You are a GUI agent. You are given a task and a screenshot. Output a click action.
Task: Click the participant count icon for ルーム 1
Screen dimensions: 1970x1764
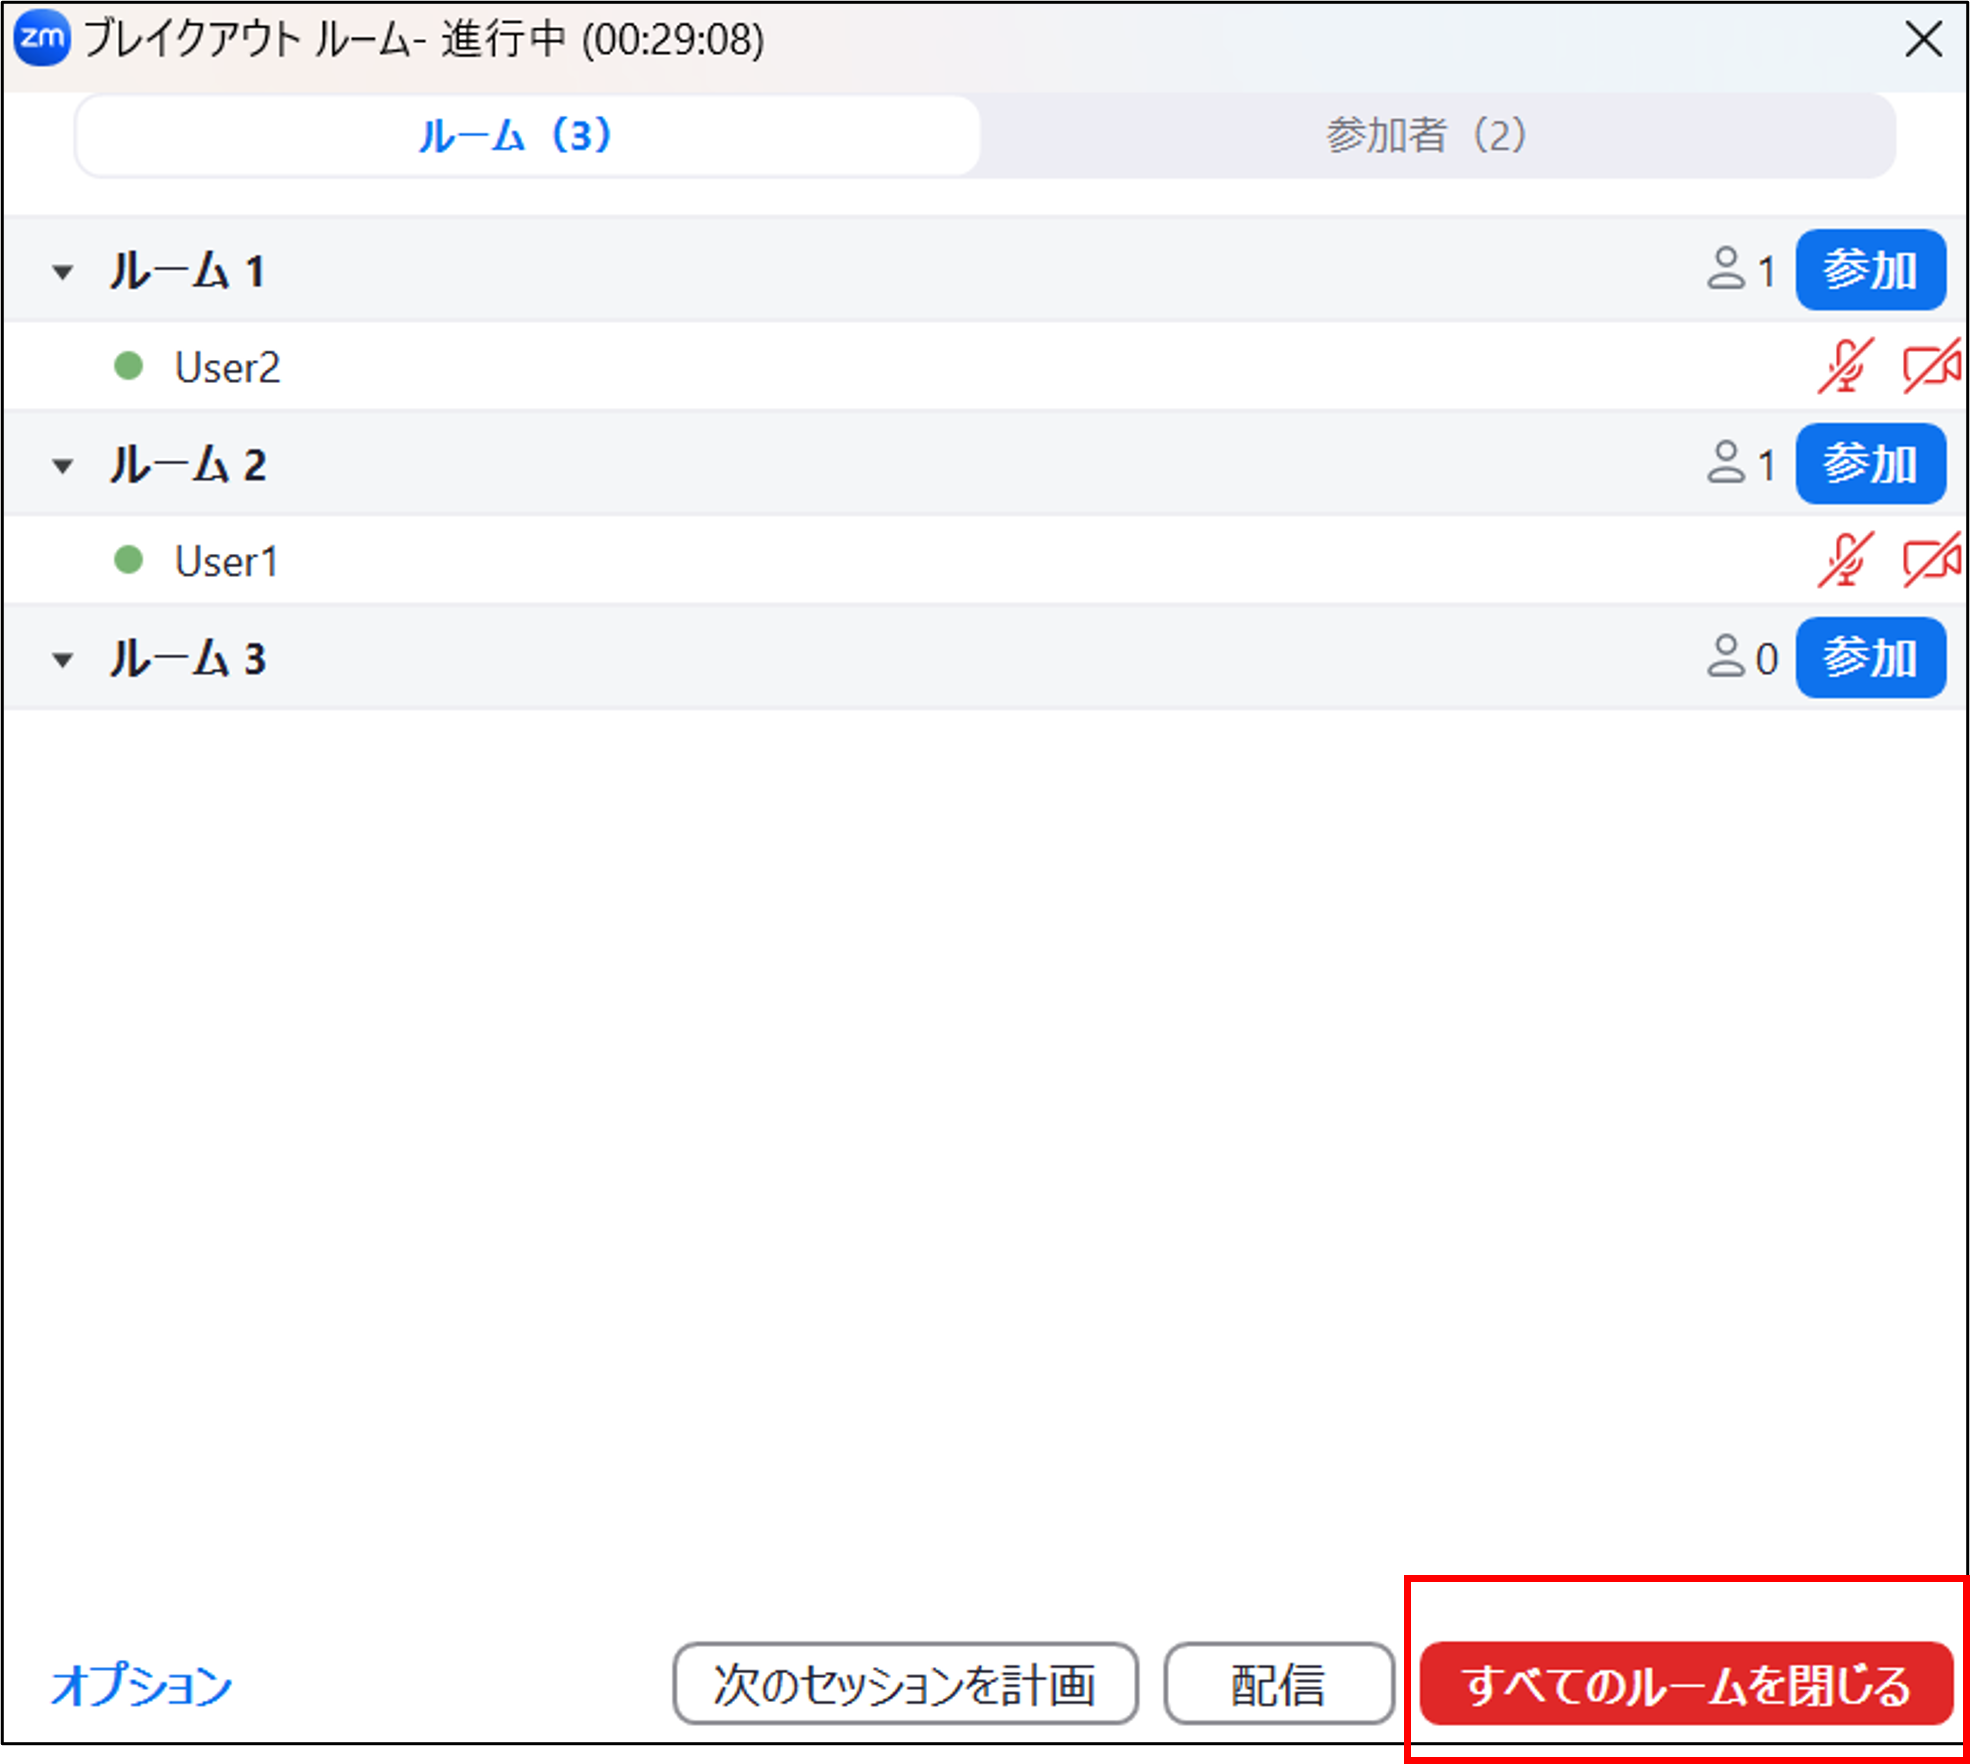click(1726, 270)
